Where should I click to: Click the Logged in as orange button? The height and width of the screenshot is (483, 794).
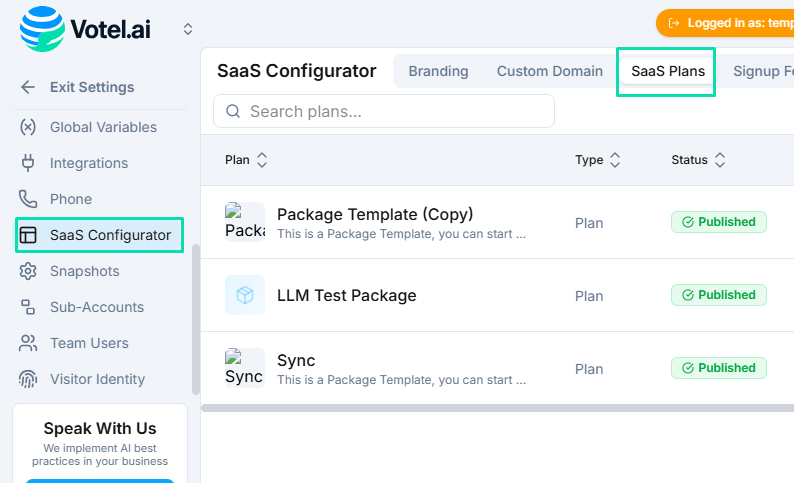[725, 23]
